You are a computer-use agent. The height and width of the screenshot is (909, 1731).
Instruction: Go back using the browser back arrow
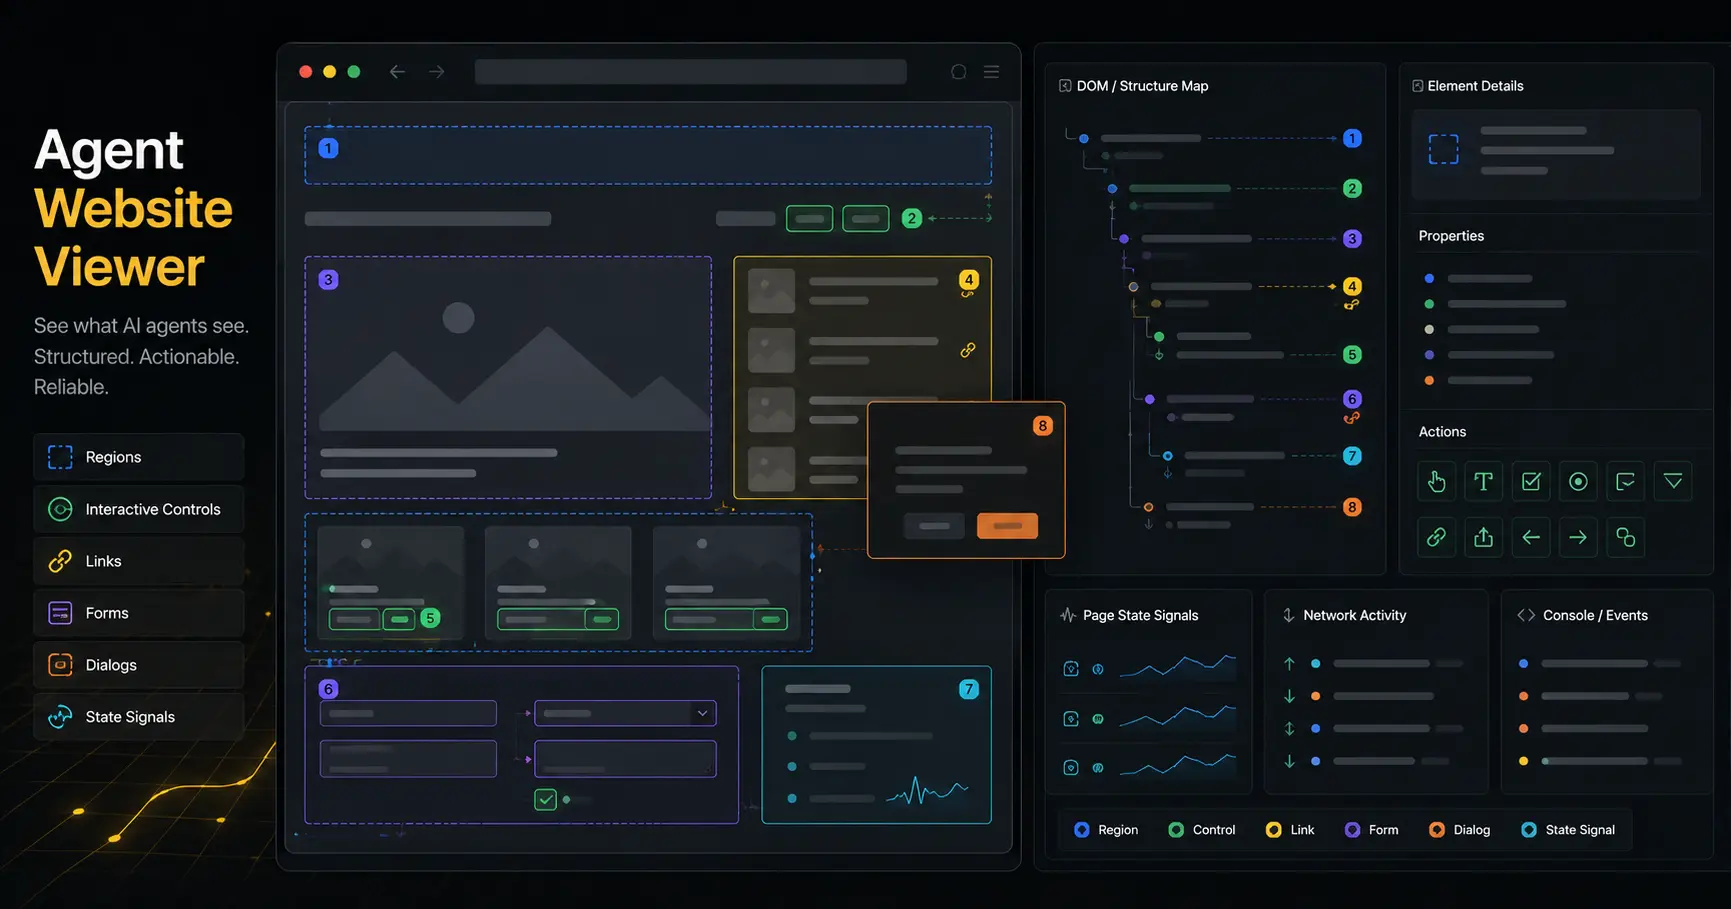(x=397, y=72)
